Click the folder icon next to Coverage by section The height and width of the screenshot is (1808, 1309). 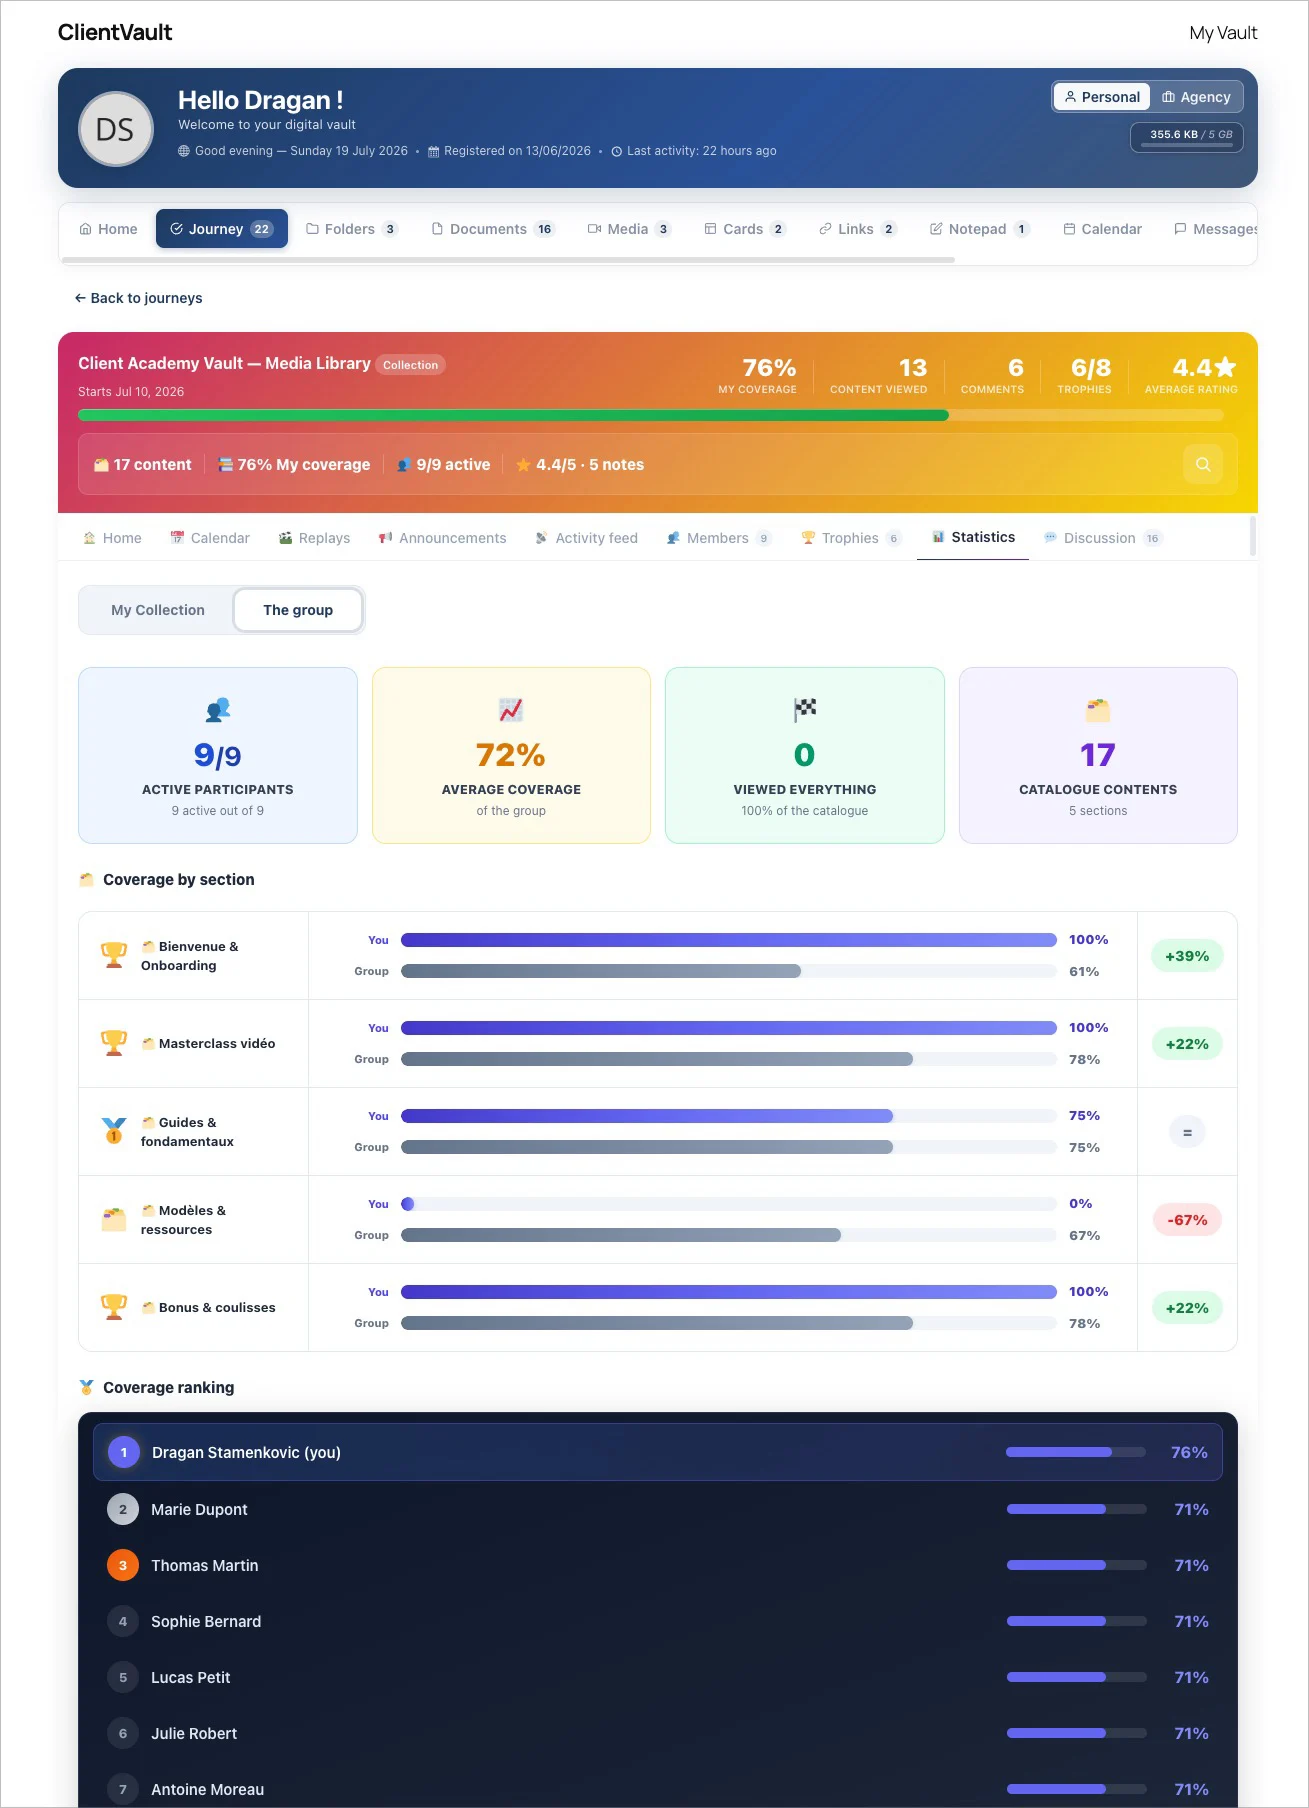pyautogui.click(x=86, y=879)
